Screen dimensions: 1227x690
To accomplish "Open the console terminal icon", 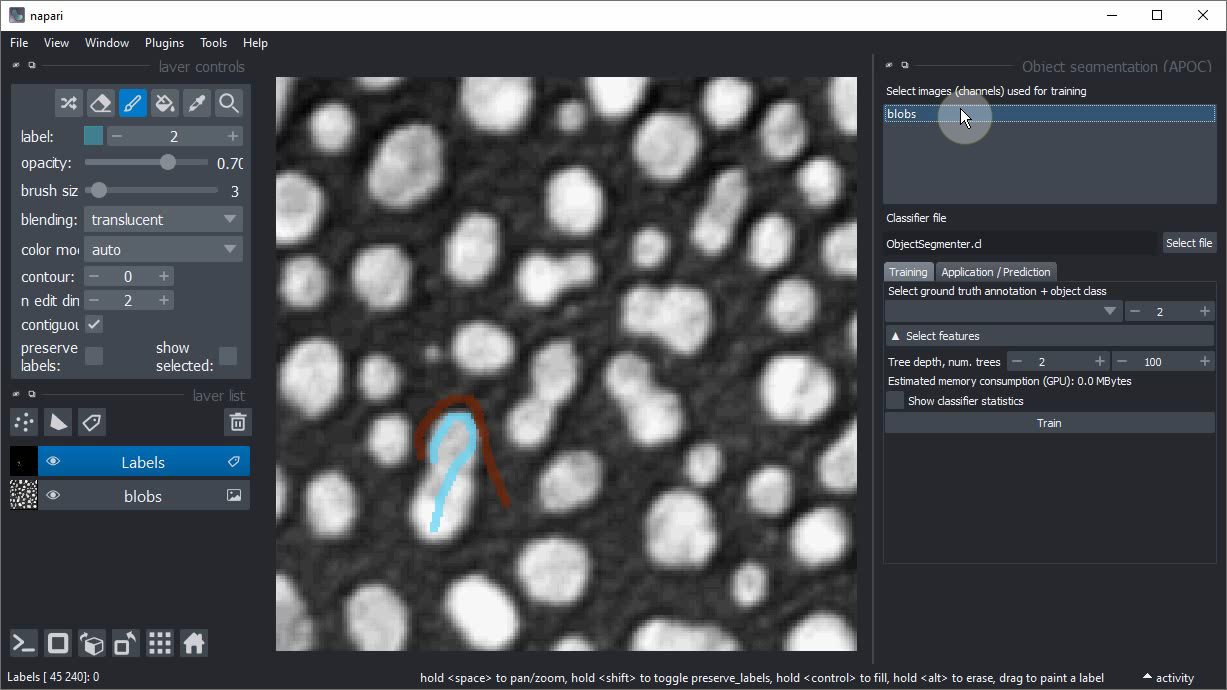I will pos(24,643).
